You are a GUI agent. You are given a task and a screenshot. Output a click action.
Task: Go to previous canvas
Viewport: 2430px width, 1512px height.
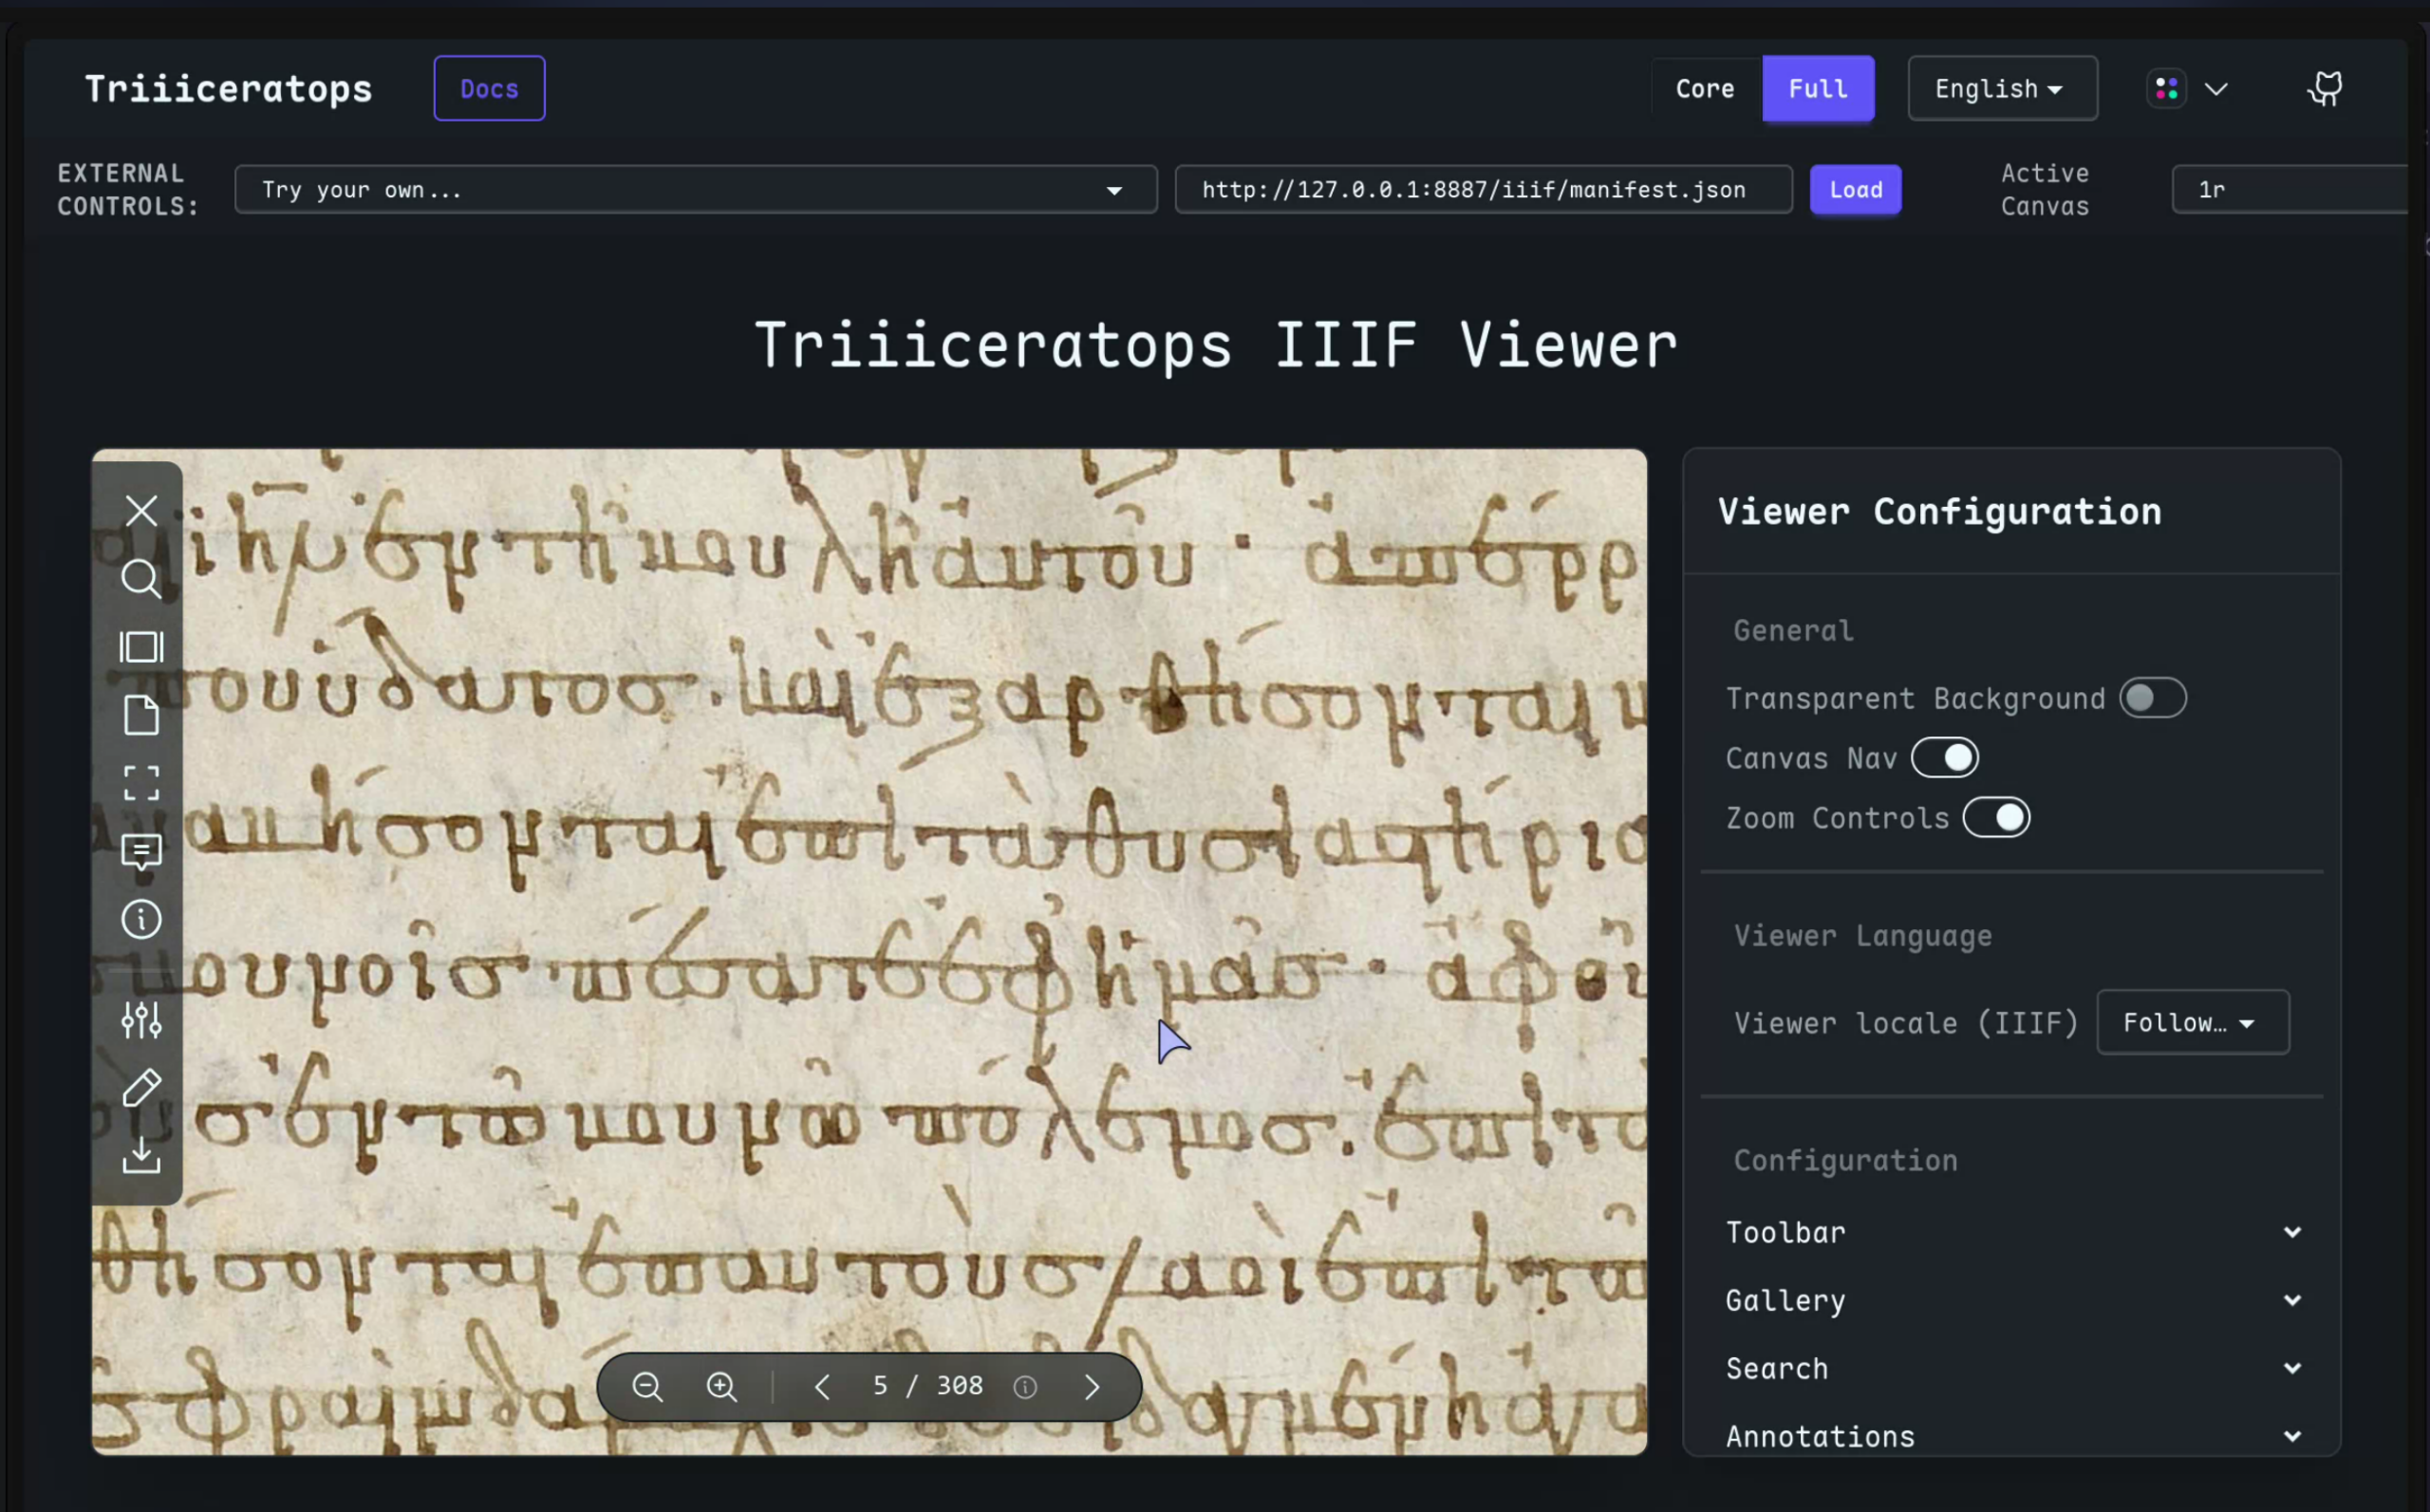[822, 1387]
